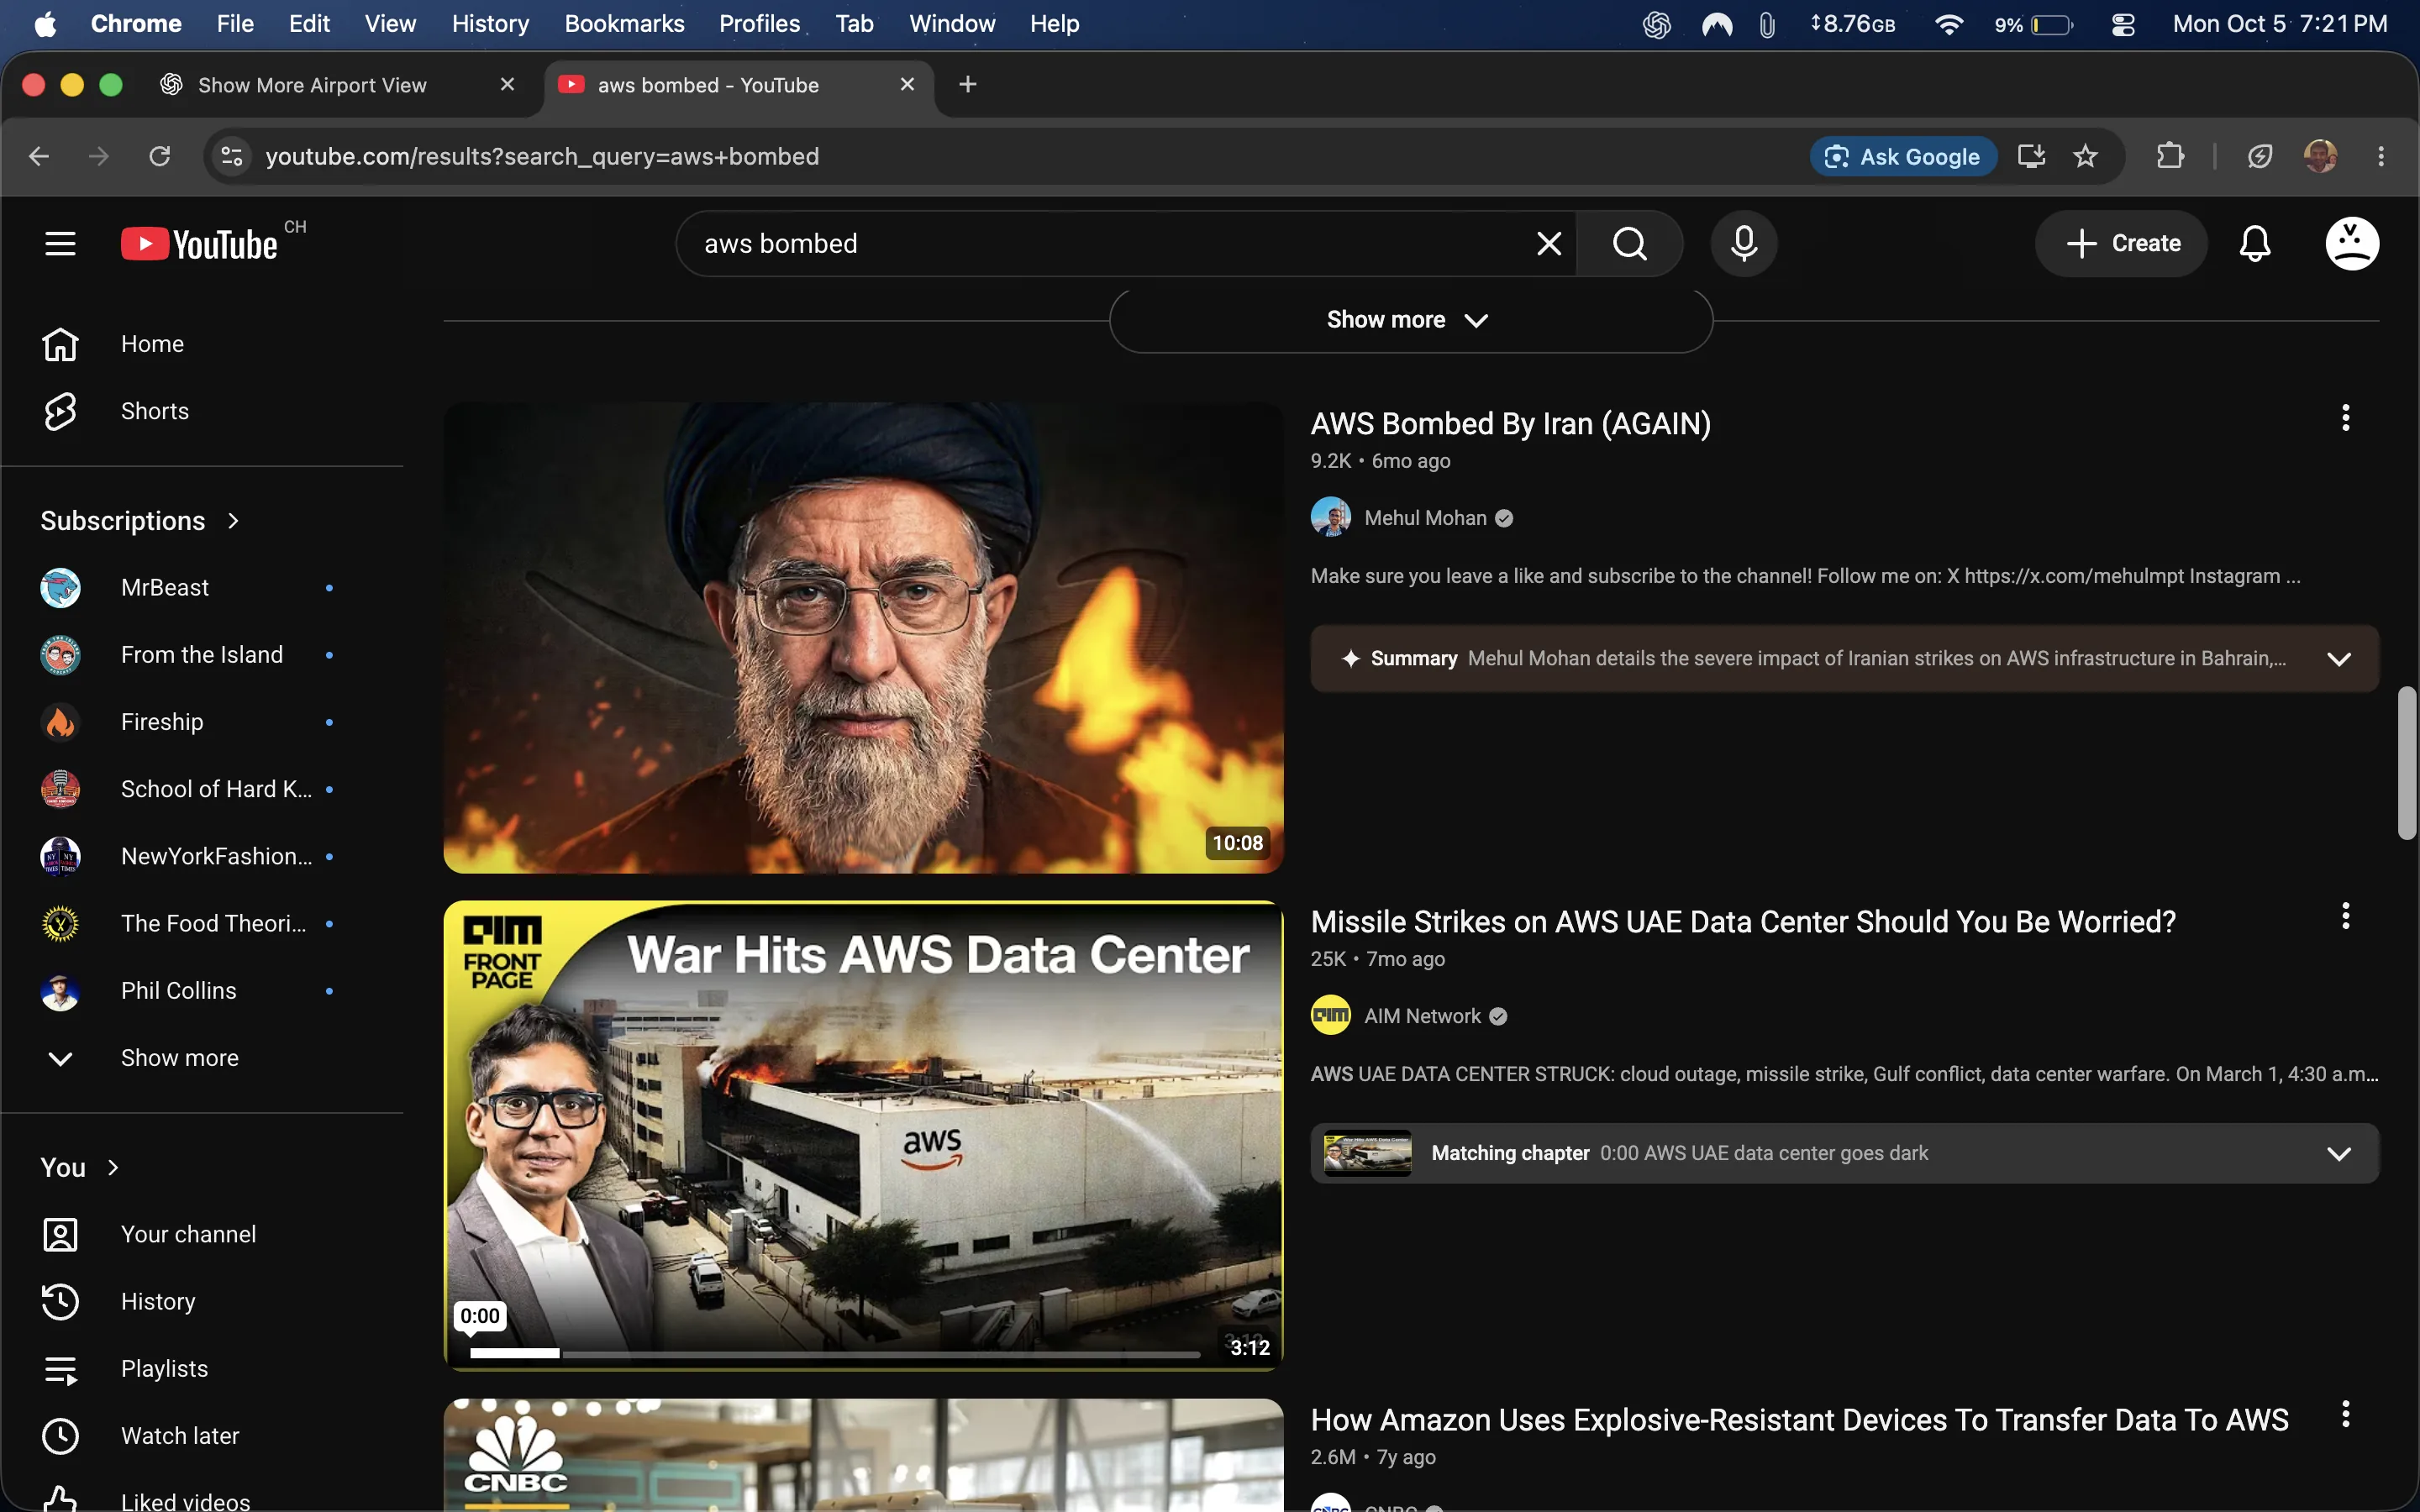
Task: Expand the Summary section chevron
Action: coord(2338,658)
